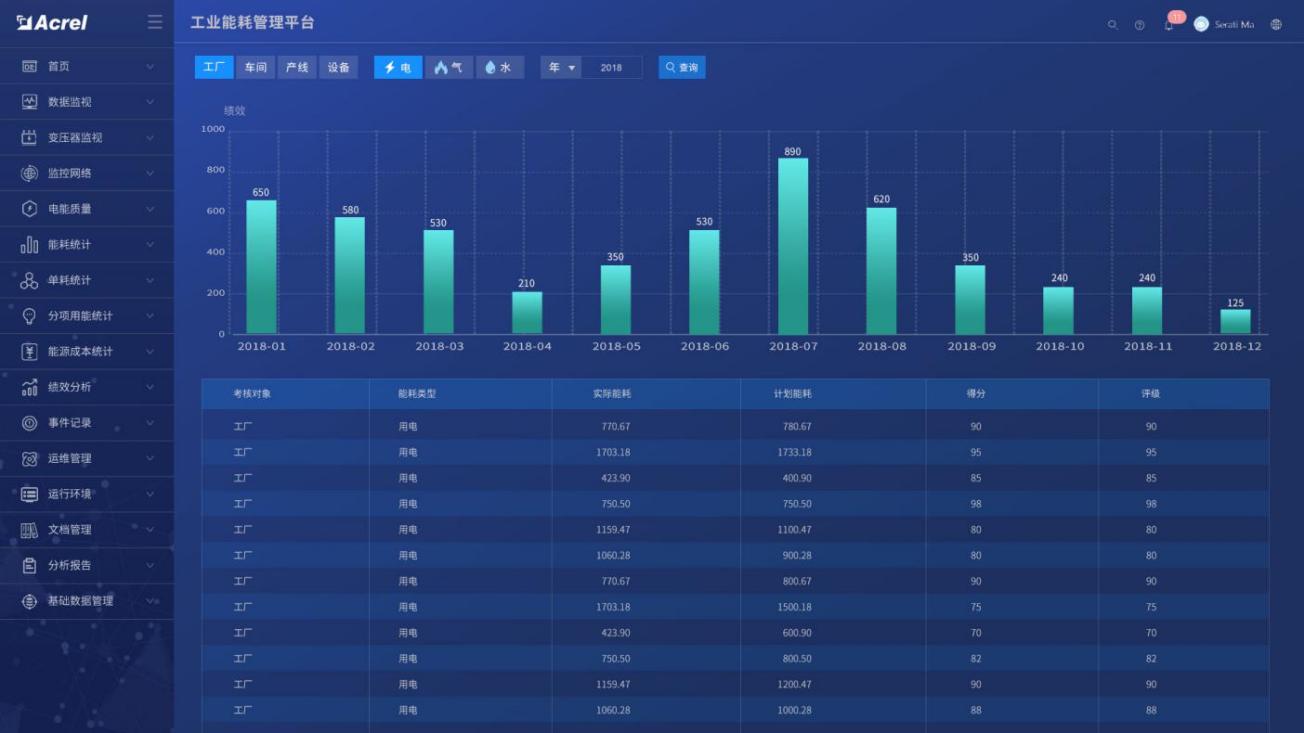Image resolution: width=1304 pixels, height=733 pixels.
Task: Select the 设备 tab
Action: click(338, 67)
